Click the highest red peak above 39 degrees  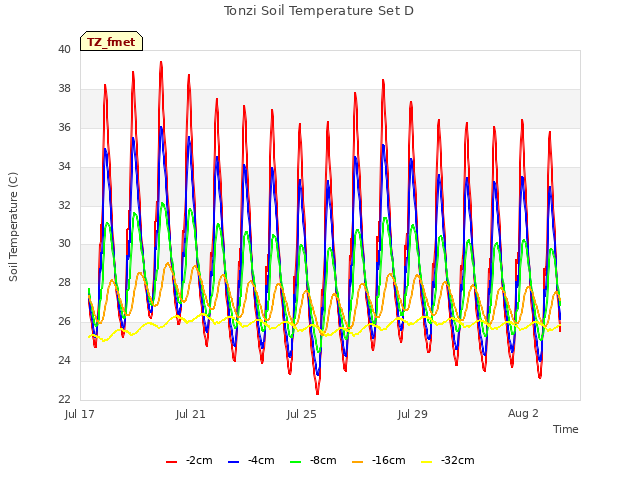click(161, 62)
